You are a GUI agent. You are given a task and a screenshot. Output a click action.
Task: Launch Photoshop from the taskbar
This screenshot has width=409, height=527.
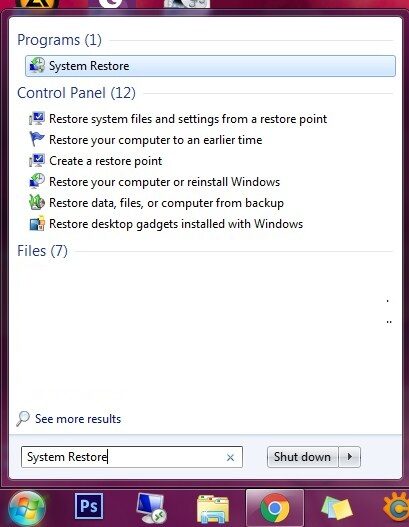pyautogui.click(x=89, y=506)
